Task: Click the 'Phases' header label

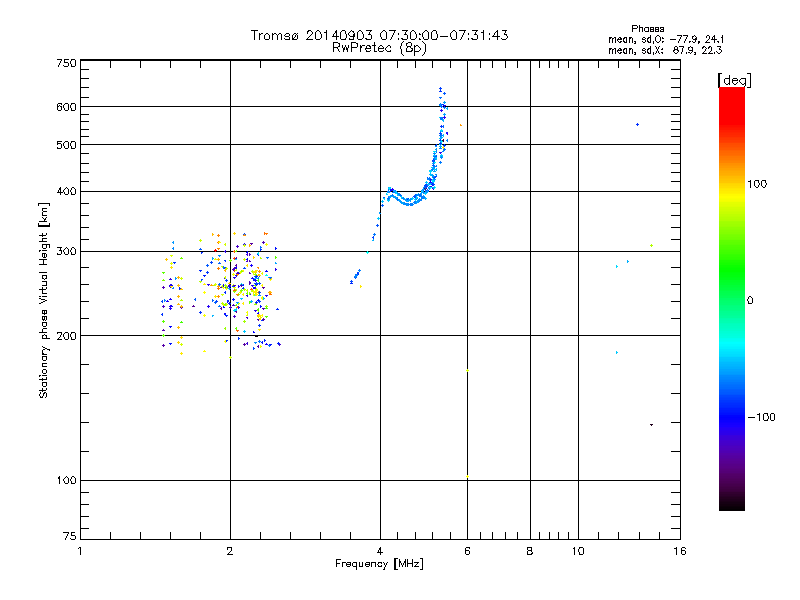Action: point(647,29)
